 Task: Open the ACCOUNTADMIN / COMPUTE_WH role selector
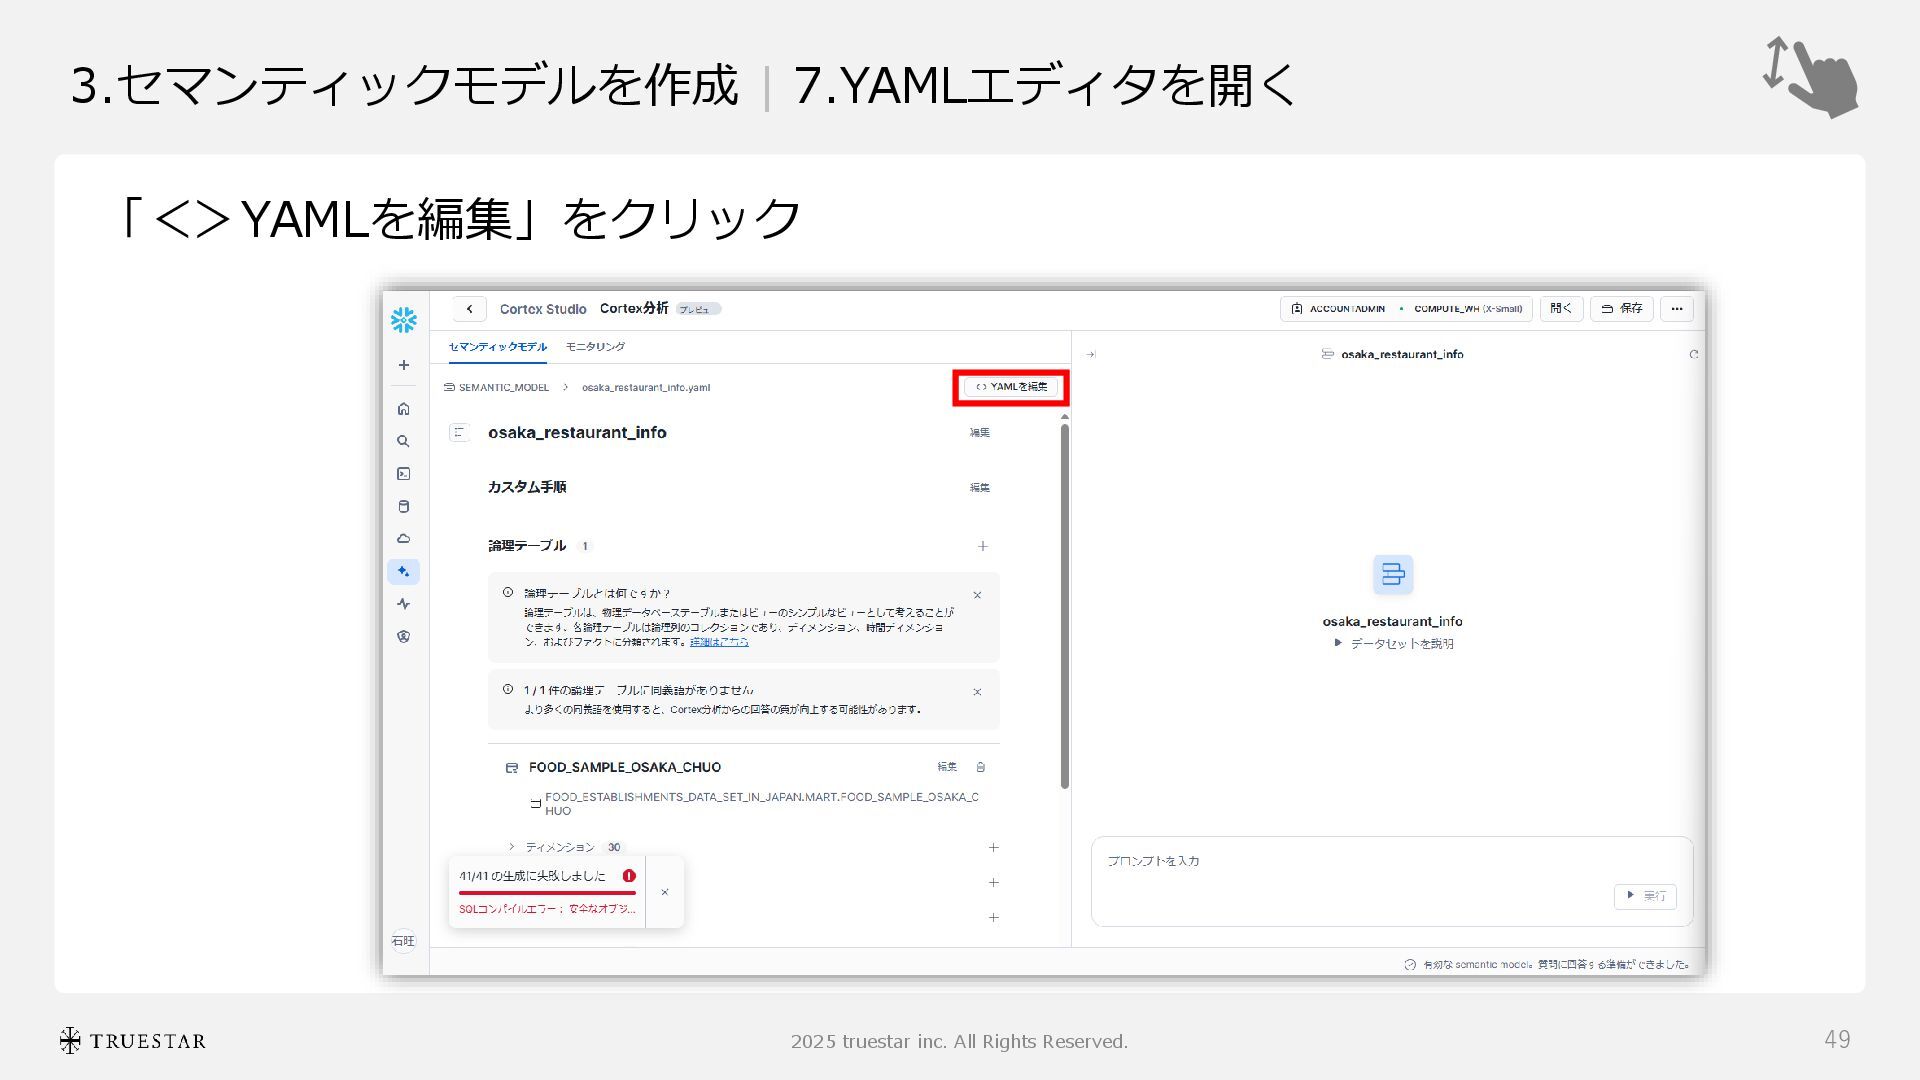[1407, 309]
